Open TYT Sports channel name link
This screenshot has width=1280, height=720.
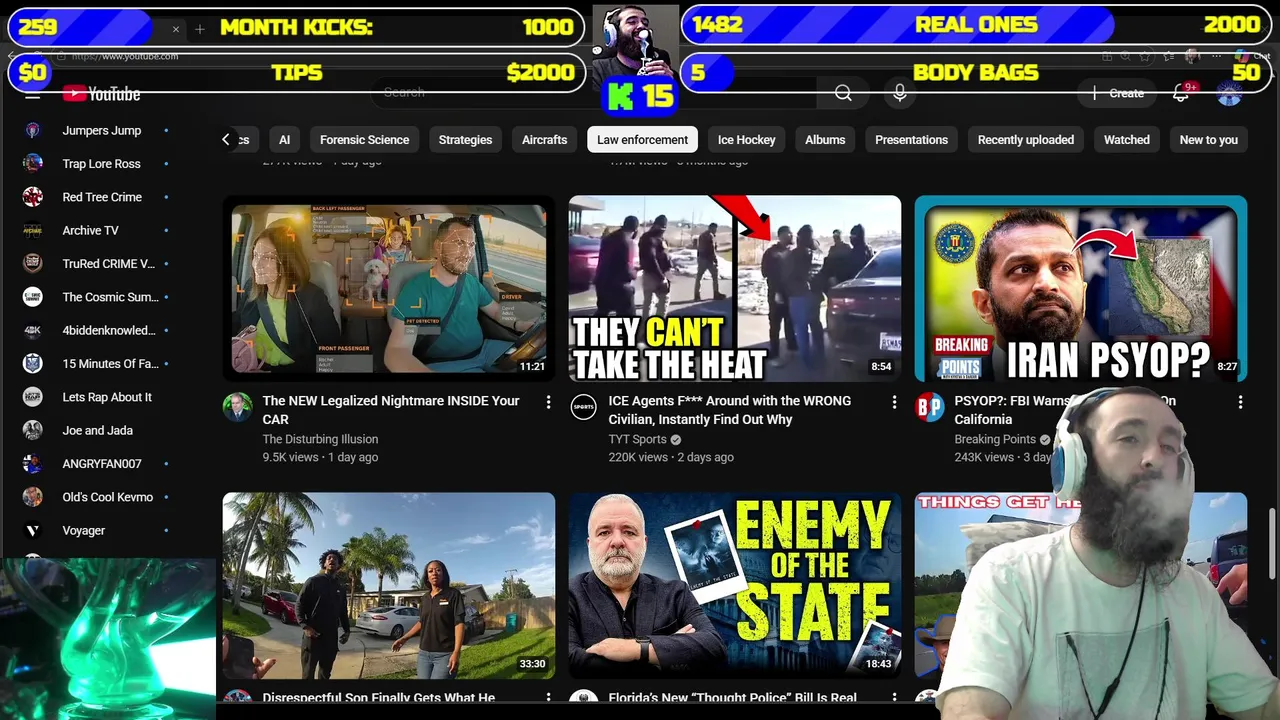637,439
